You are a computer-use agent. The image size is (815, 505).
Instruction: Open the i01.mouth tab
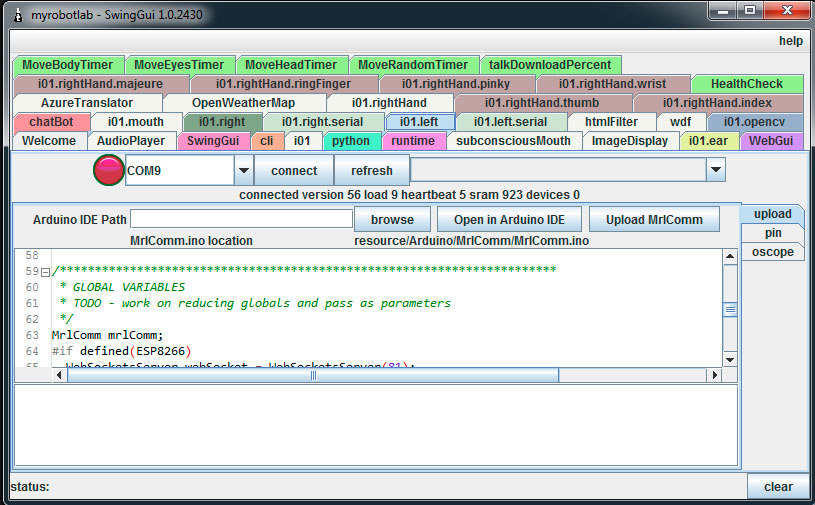(136, 122)
